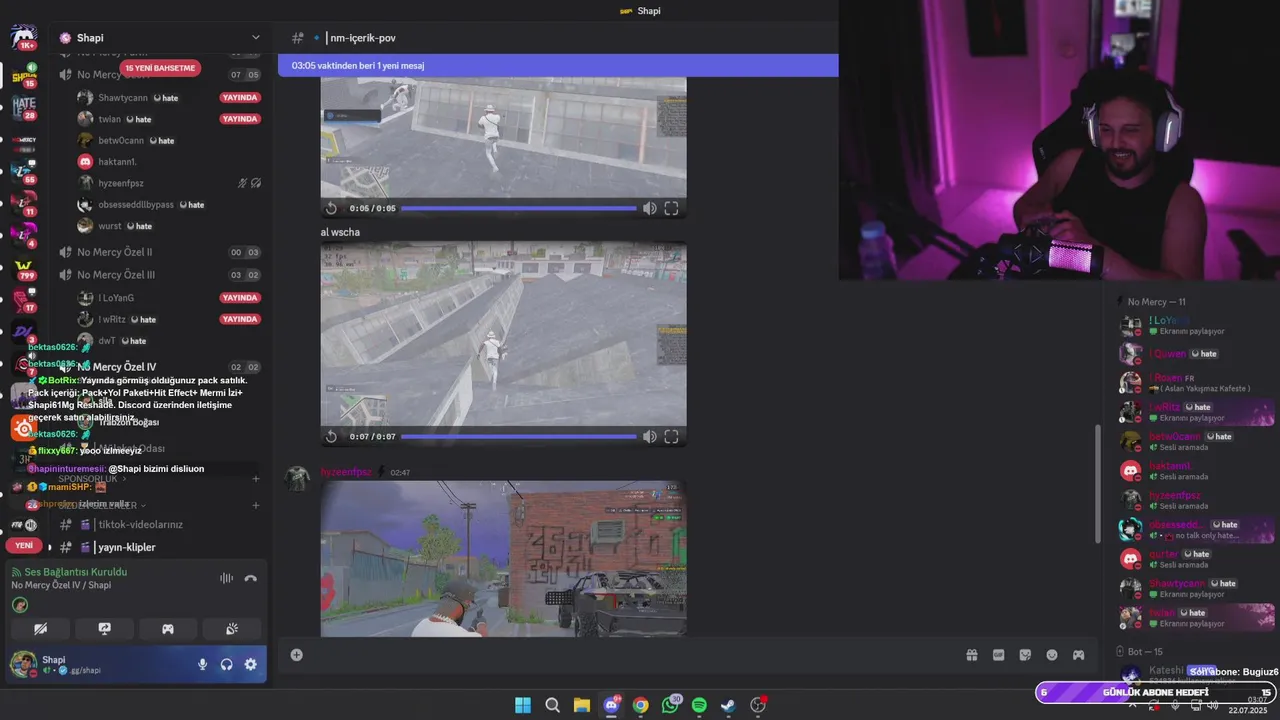Add attachment with the plus button
This screenshot has width=1280, height=720.
click(296, 655)
